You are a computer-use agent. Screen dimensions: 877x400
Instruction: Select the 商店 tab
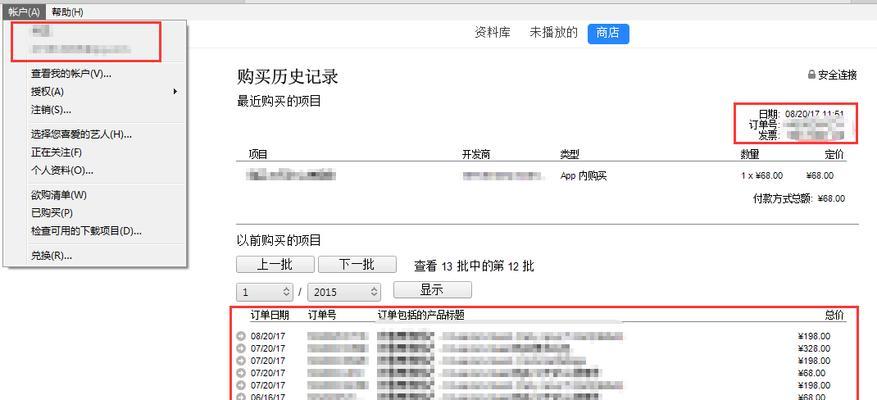608,34
